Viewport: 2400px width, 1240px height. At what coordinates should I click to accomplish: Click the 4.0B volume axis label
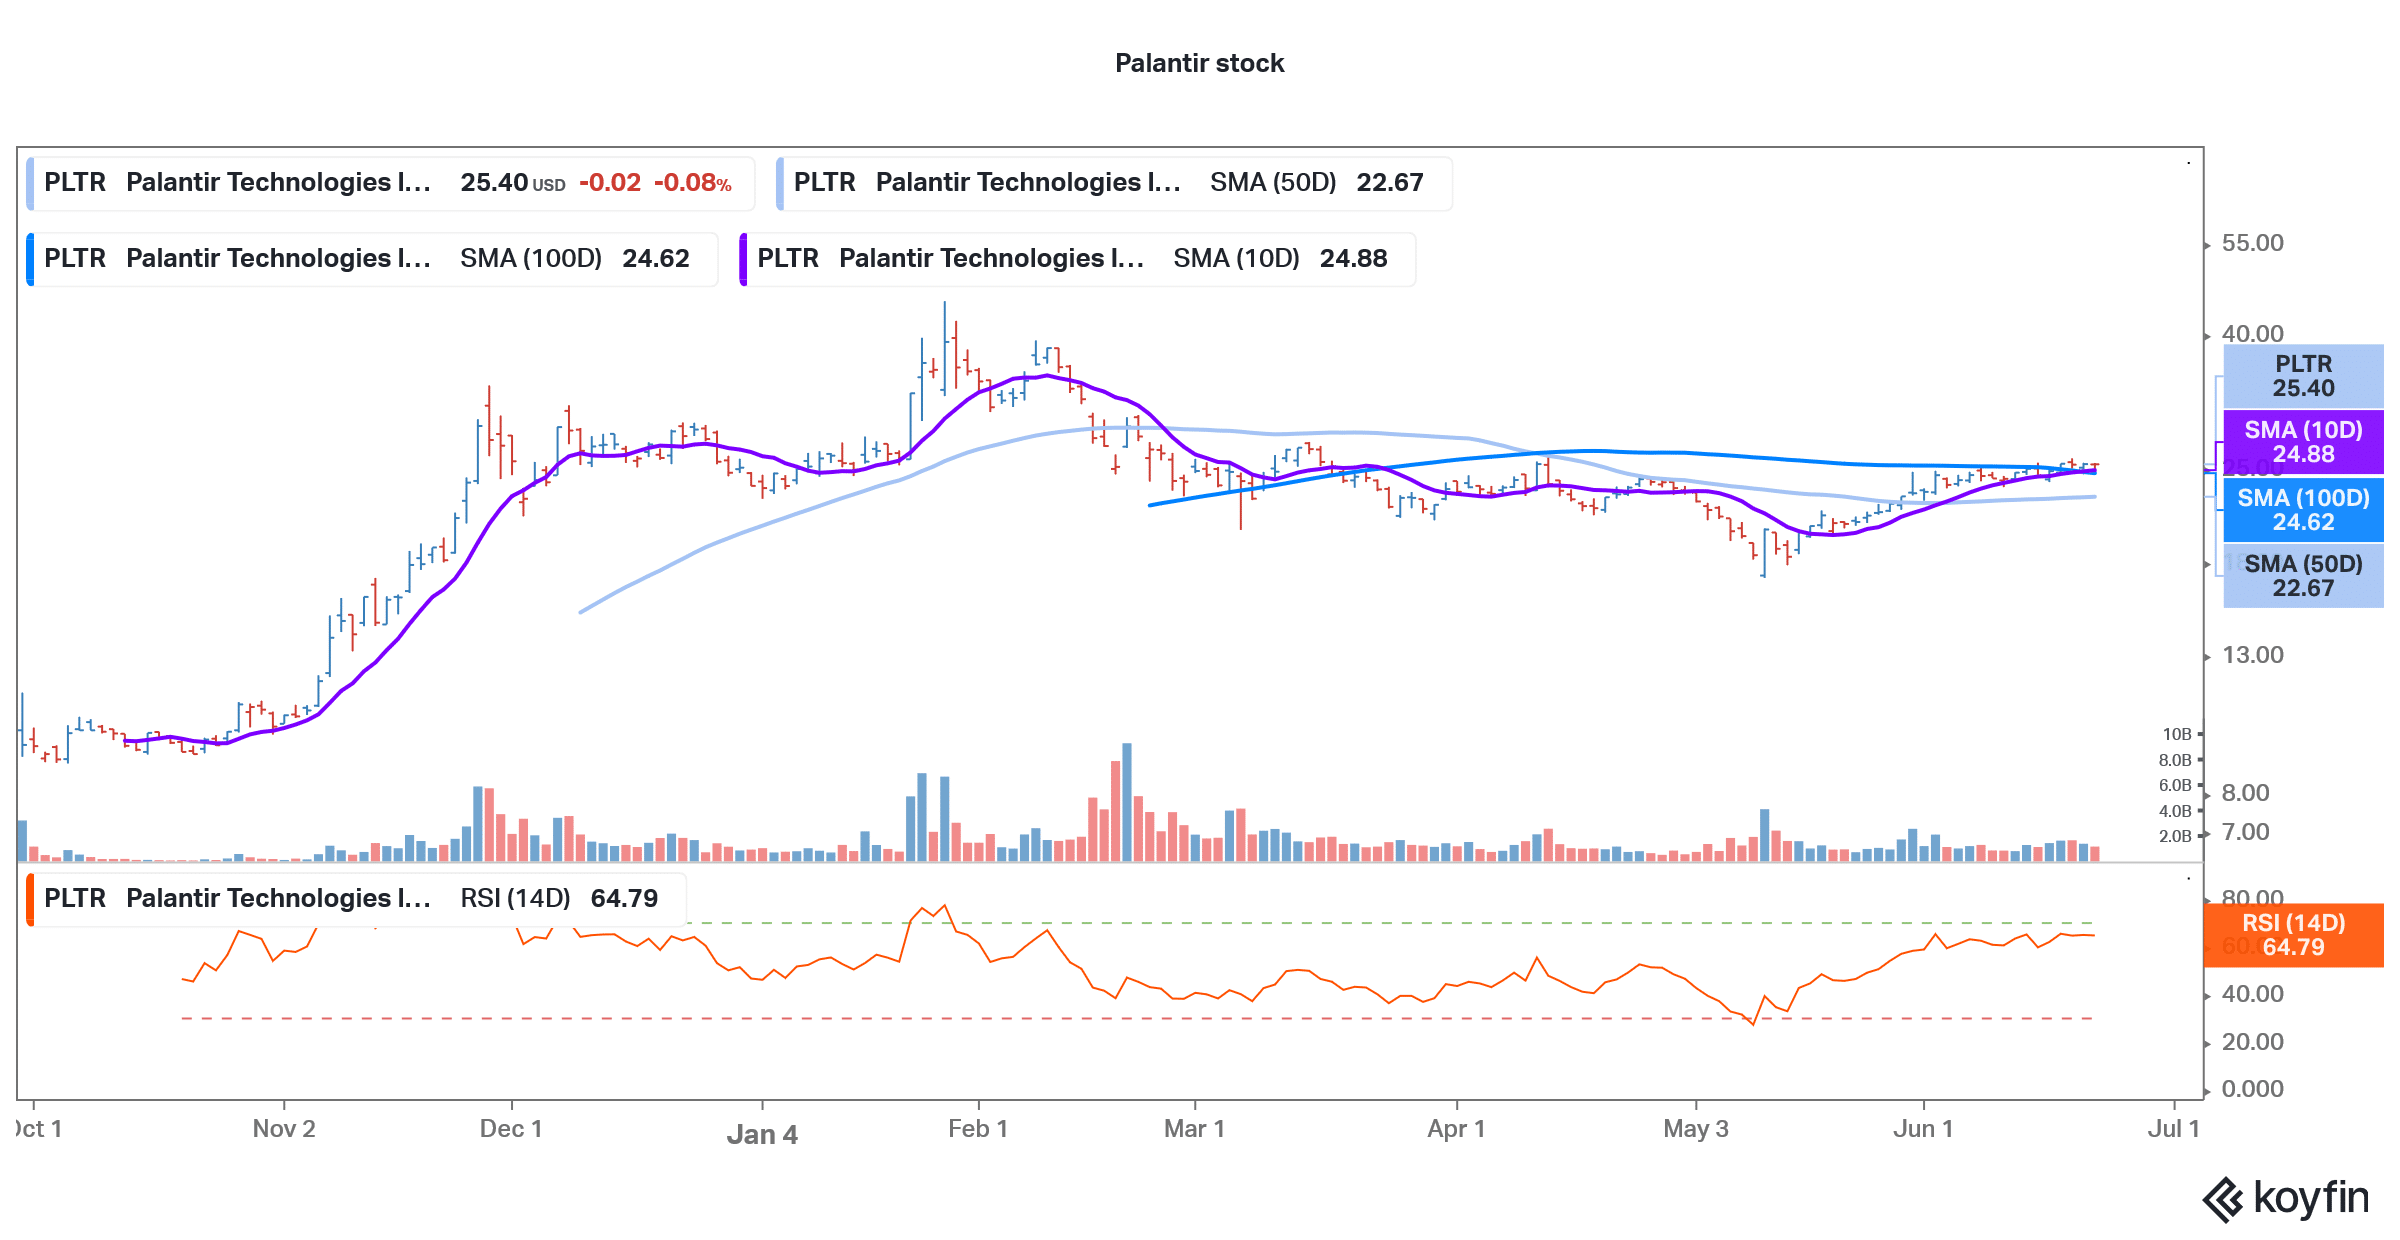click(x=2174, y=812)
